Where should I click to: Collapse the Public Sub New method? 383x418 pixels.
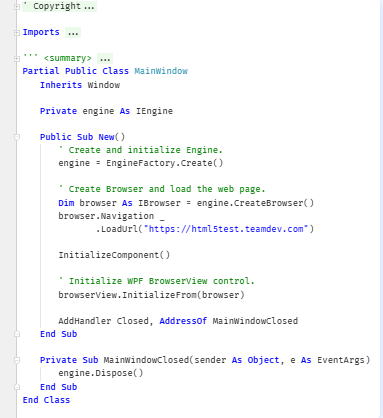(17, 137)
